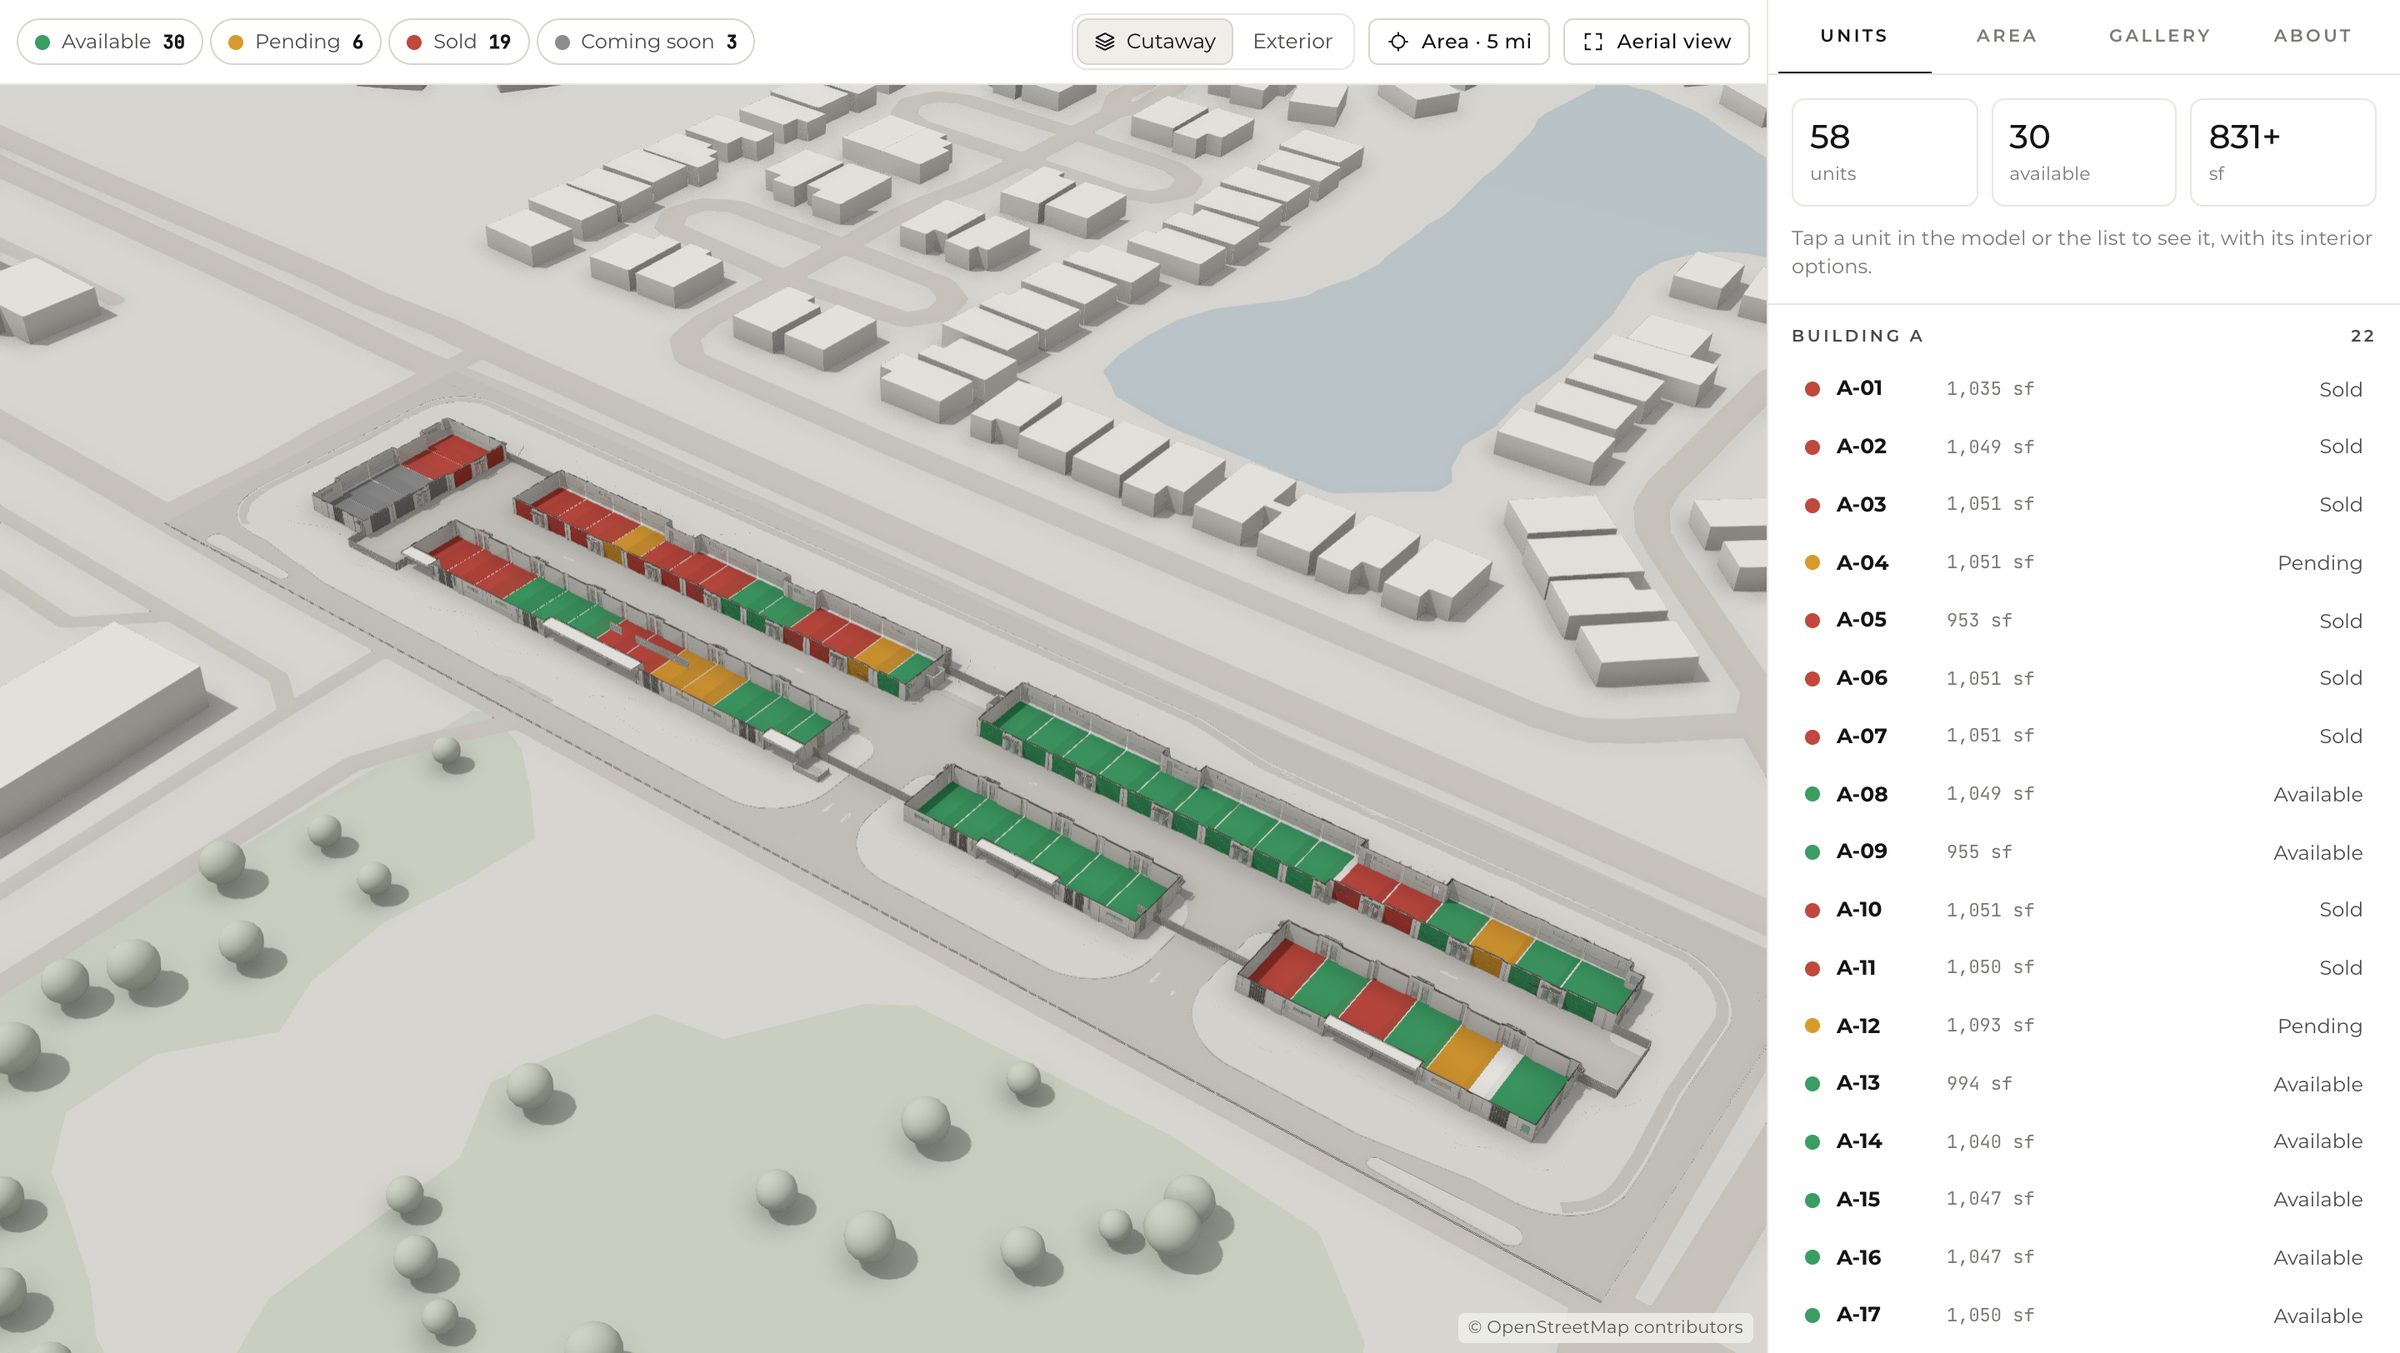The width and height of the screenshot is (2400, 1353).
Task: Select pending unit A-04
Action: coord(2083,563)
